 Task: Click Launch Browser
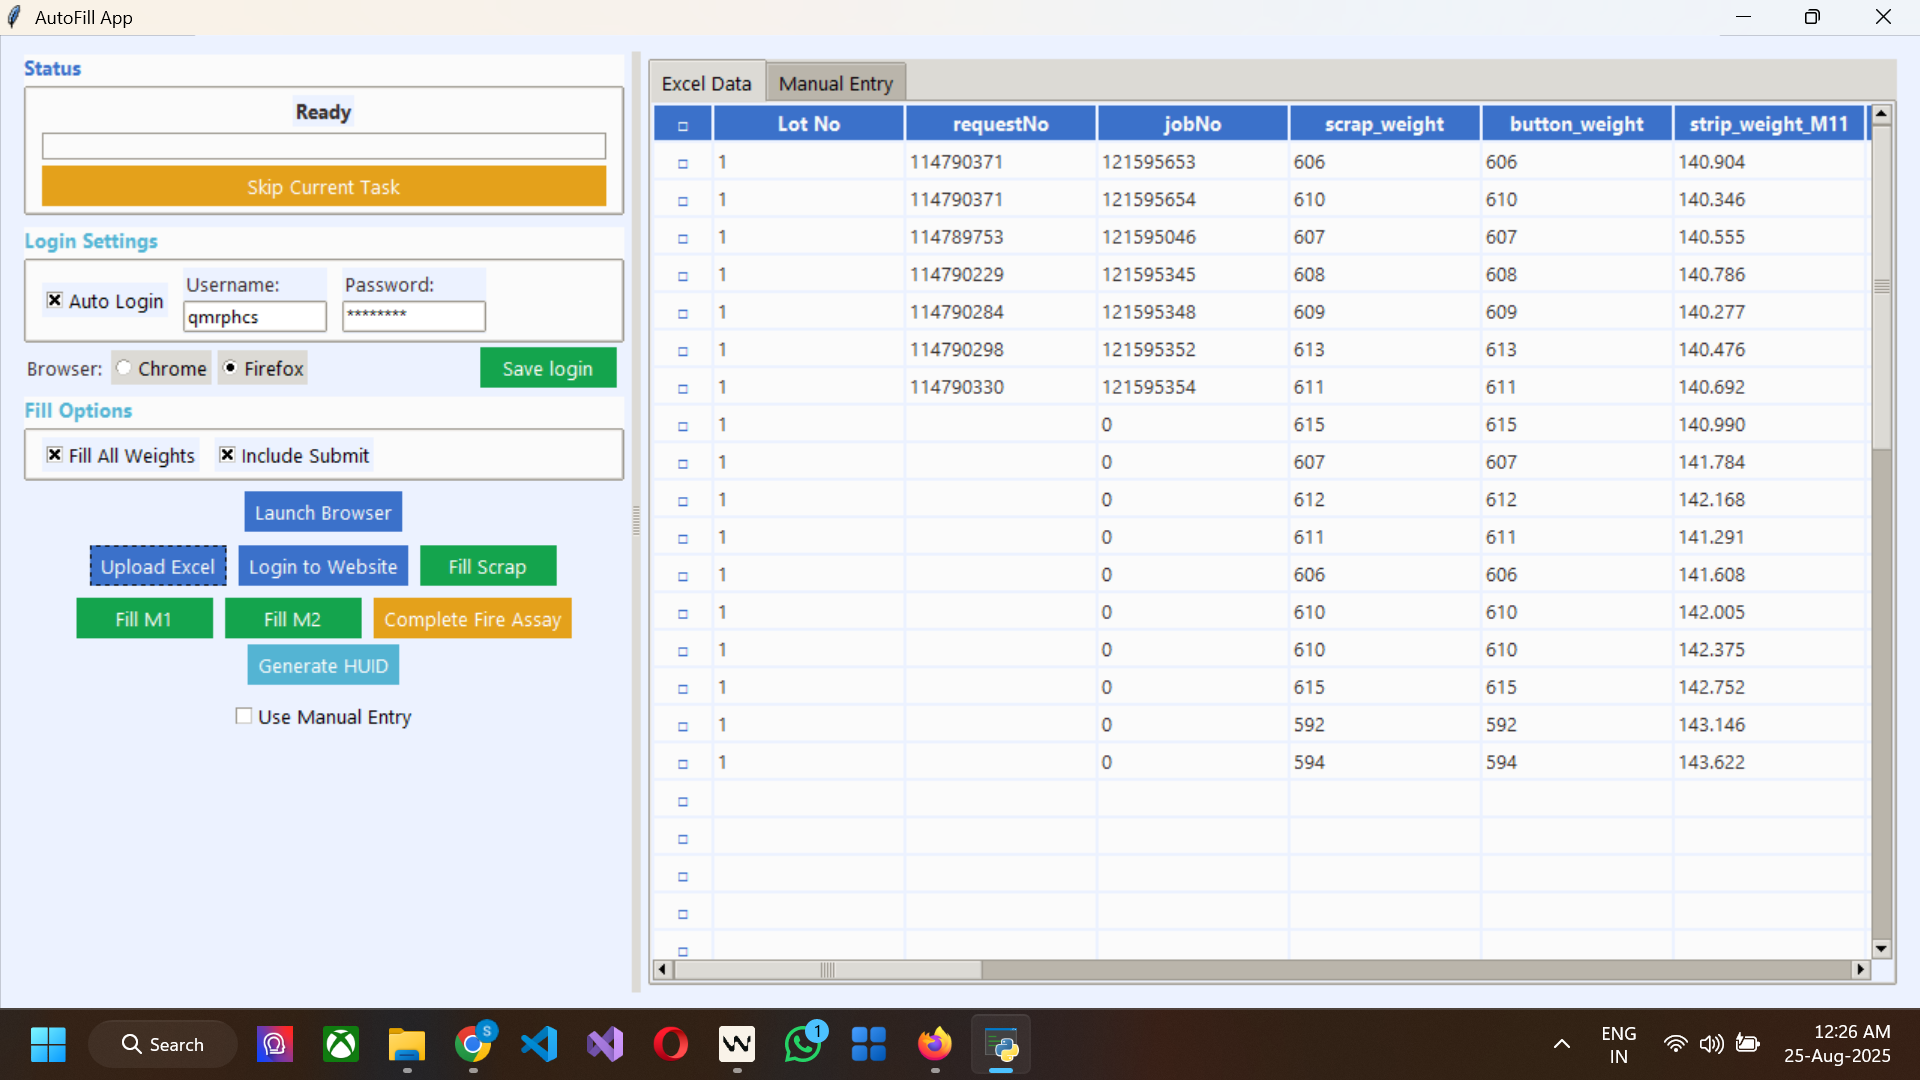click(x=322, y=511)
